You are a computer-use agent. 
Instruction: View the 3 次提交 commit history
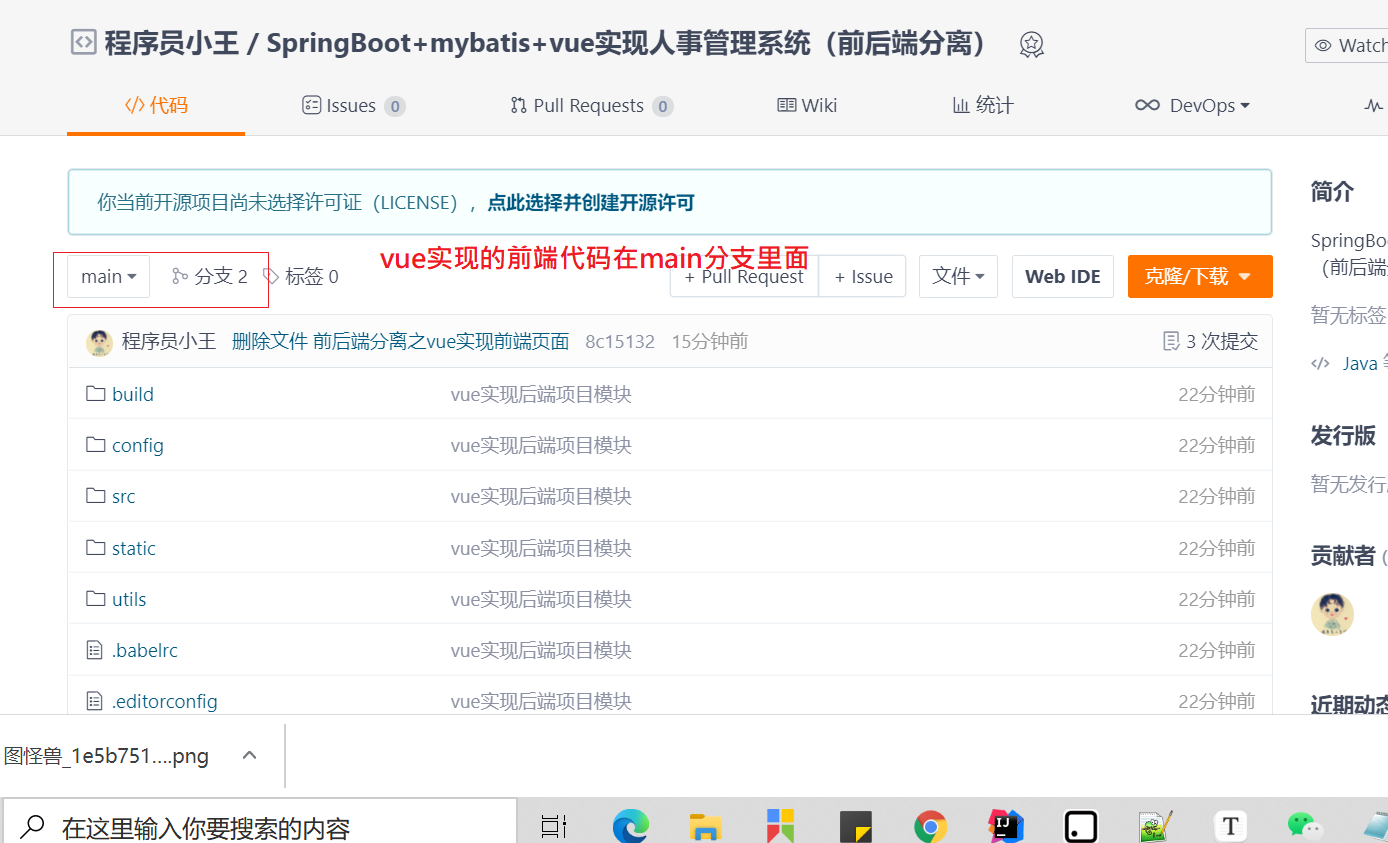point(1210,342)
